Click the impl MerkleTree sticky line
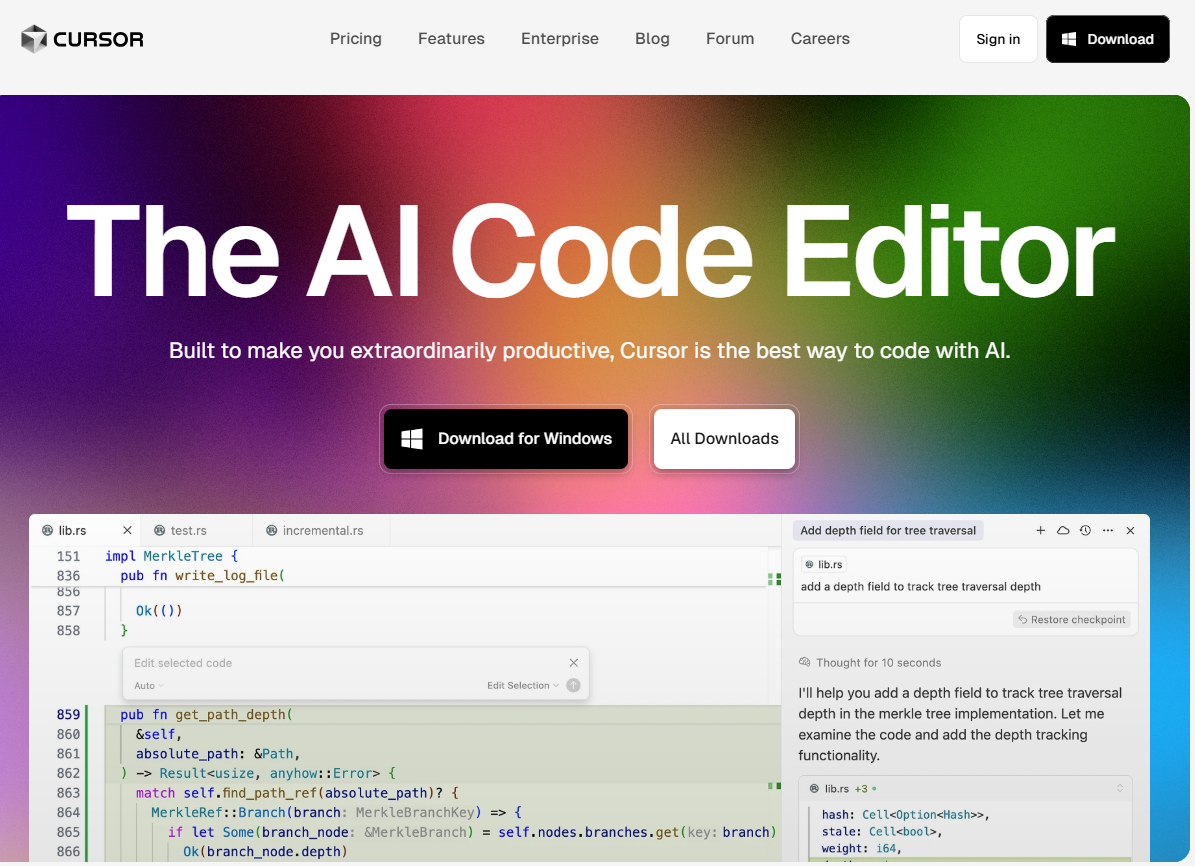Screen dimensions: 1195x866 tap(172, 556)
